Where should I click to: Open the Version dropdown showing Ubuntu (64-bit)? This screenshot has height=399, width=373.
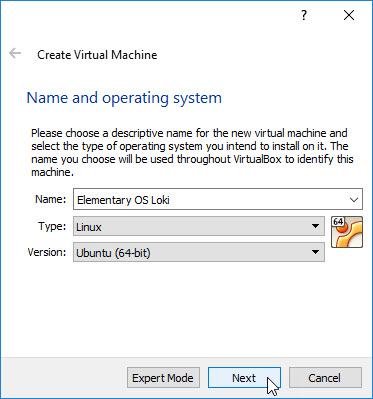[x=199, y=252]
